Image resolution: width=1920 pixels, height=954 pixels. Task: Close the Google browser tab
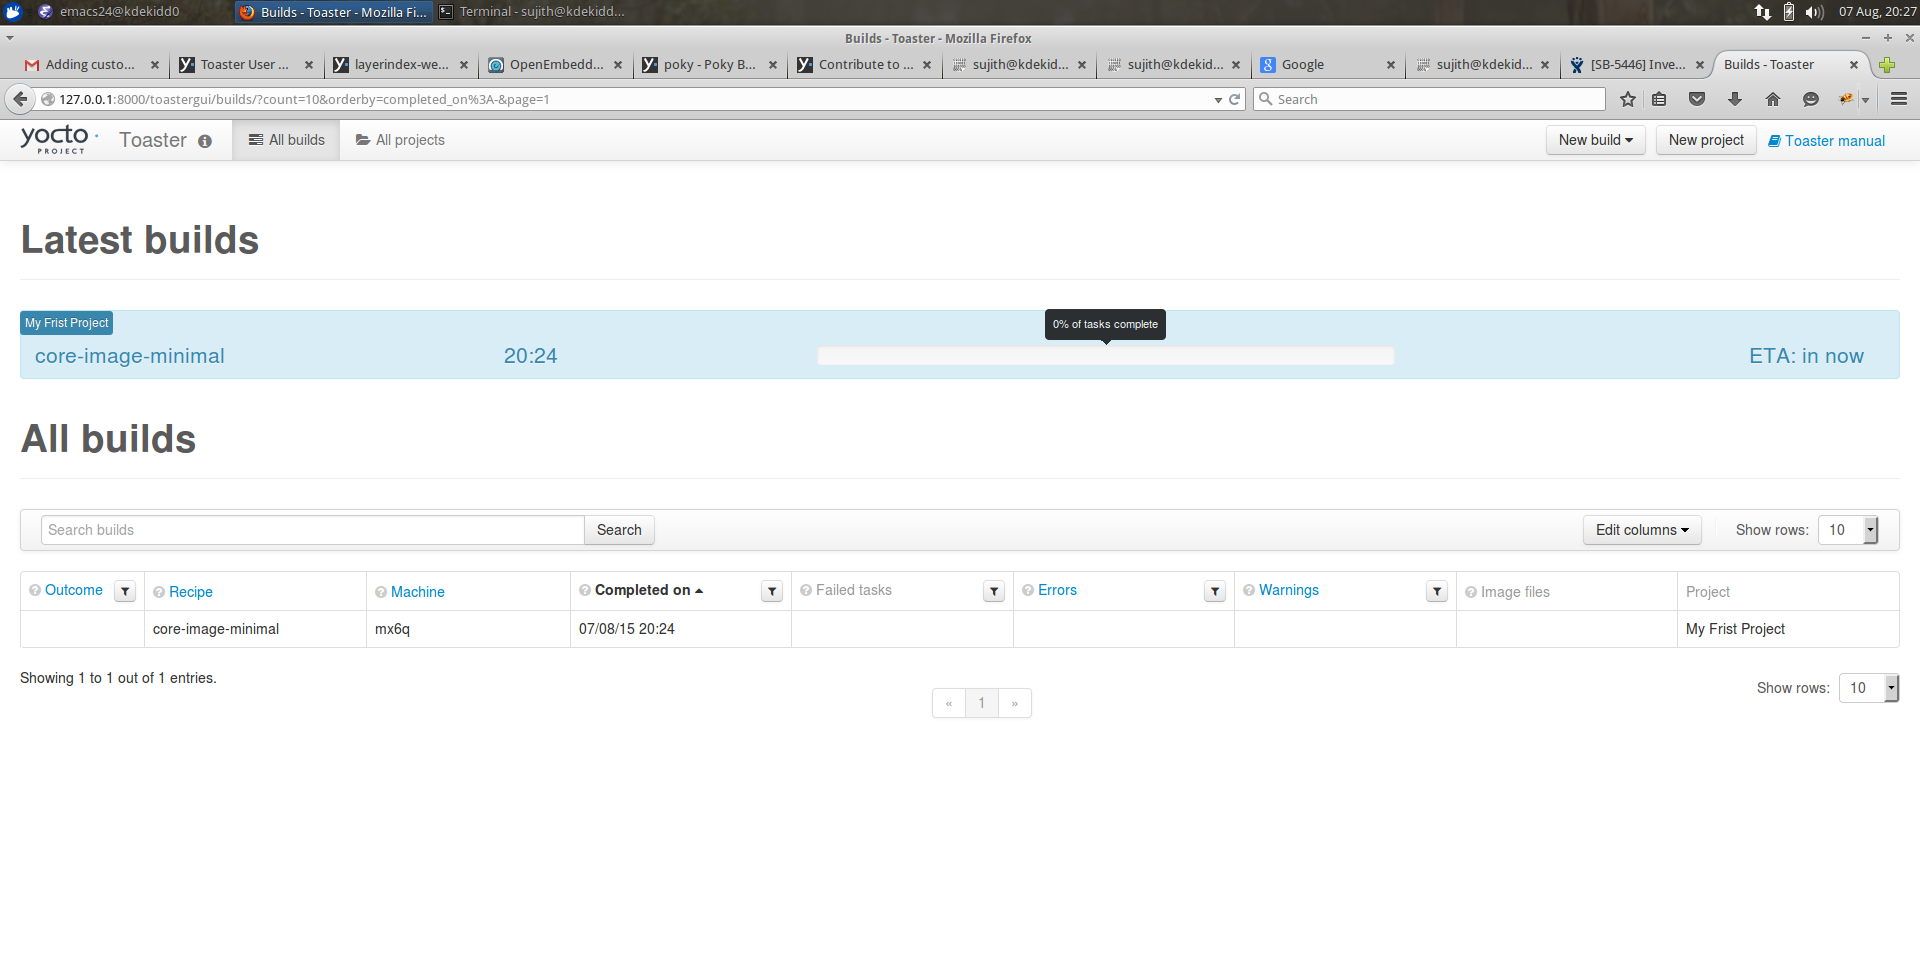[1390, 65]
